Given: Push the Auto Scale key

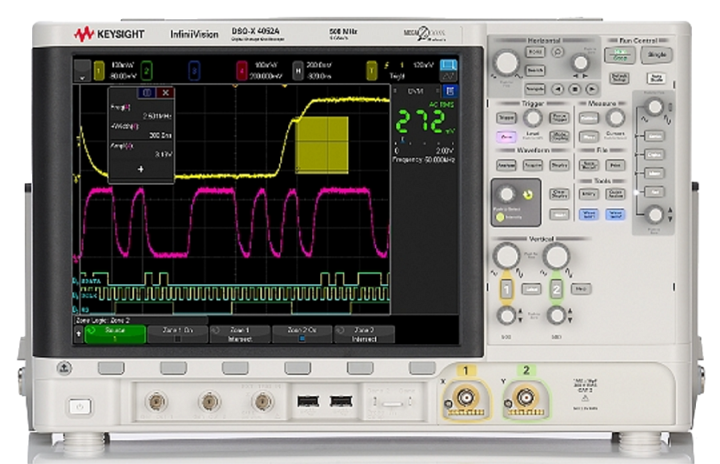Looking at the screenshot, I should coord(656,78).
